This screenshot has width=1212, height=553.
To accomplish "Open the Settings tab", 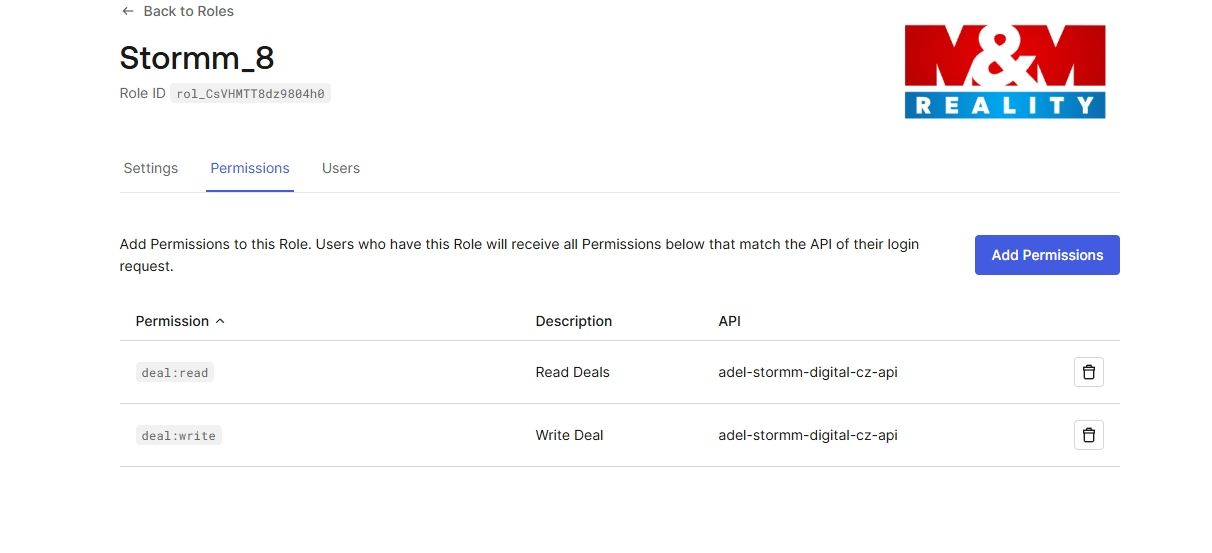I will coord(150,168).
